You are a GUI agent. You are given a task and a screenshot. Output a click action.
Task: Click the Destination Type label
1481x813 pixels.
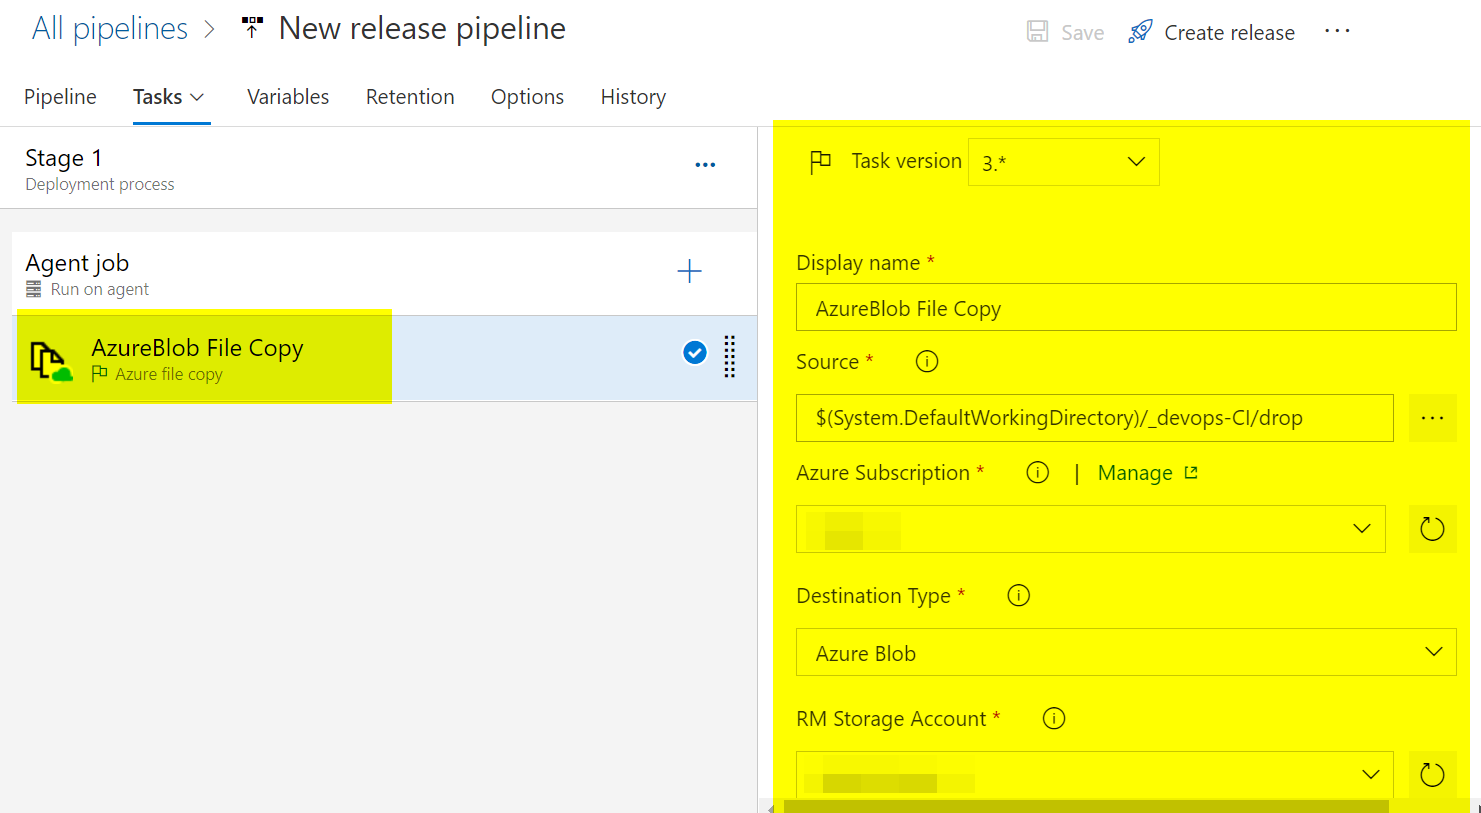[873, 596]
